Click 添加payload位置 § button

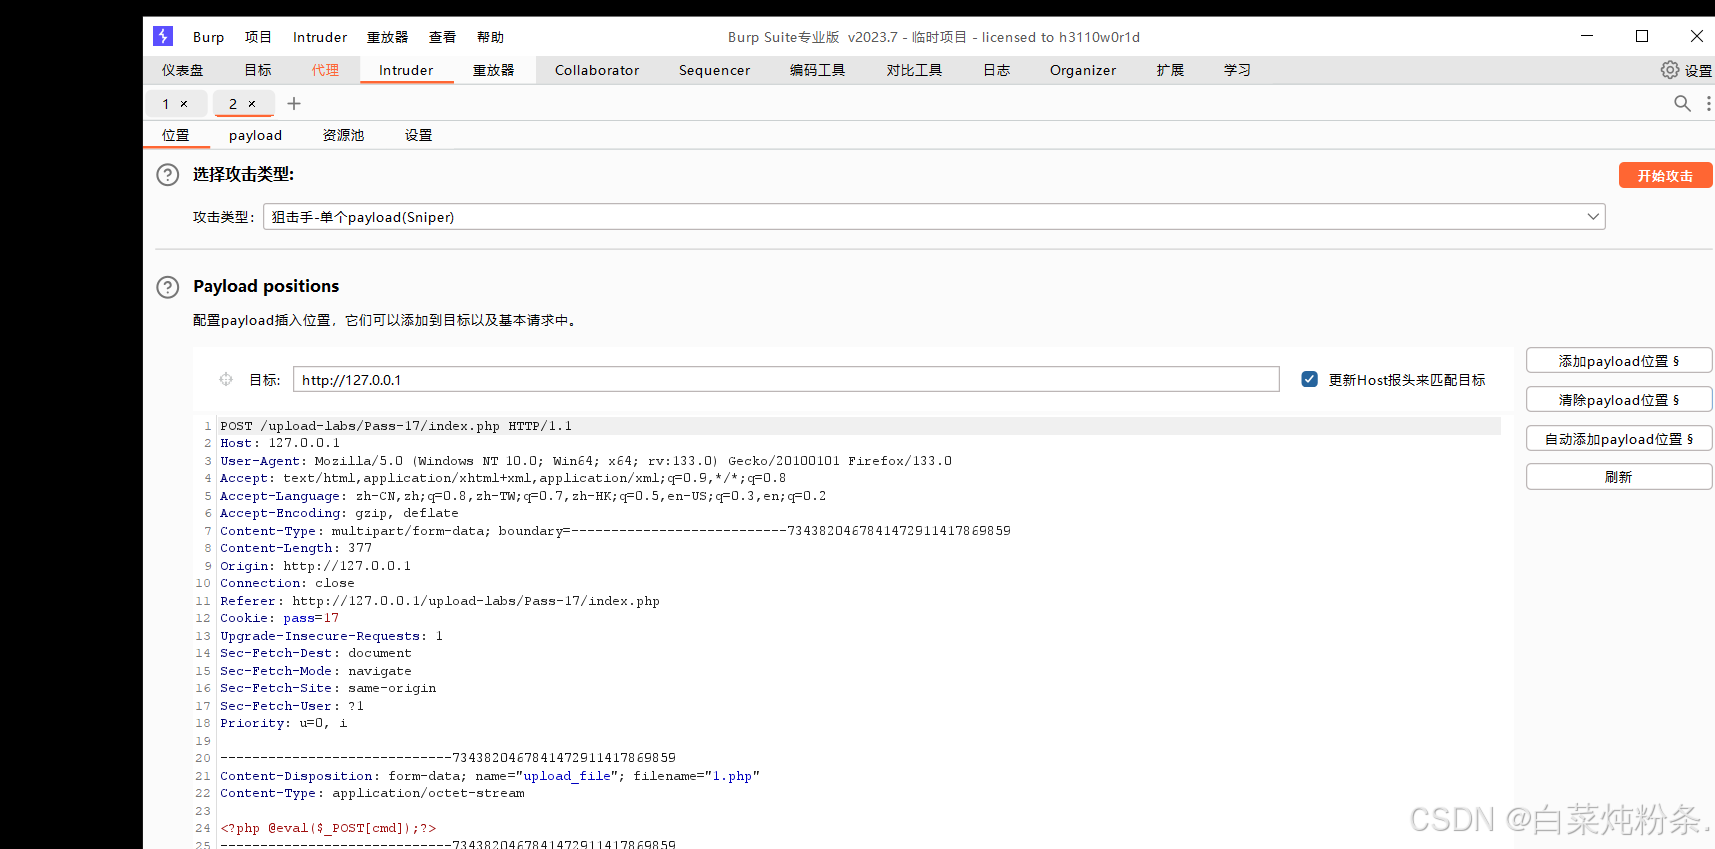[x=1619, y=361]
